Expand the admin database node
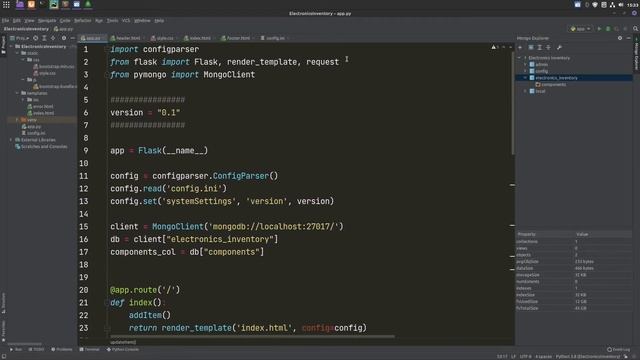The width and height of the screenshot is (640, 360). [526, 64]
